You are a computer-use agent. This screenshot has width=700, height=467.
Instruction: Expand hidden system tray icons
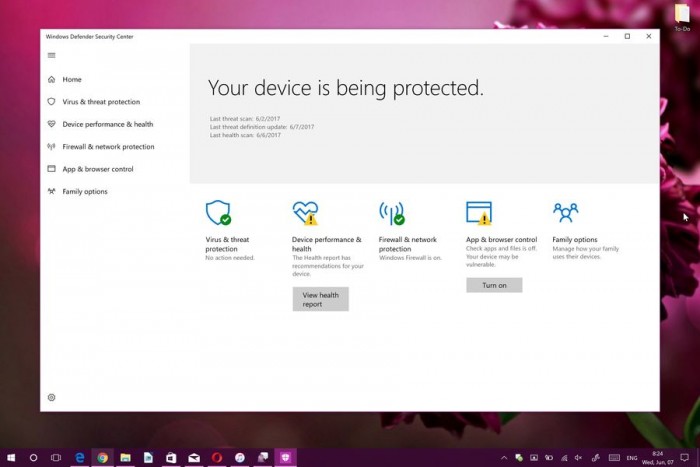[504, 458]
